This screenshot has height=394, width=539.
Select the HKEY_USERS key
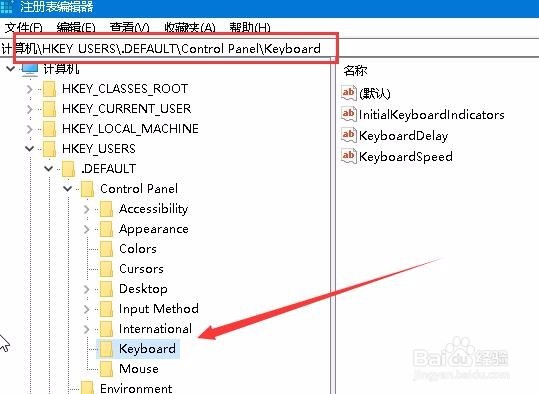[x=99, y=149]
